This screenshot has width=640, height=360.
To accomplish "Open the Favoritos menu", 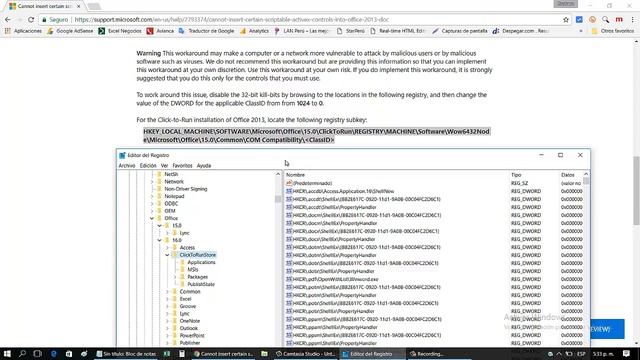I will 182,166.
